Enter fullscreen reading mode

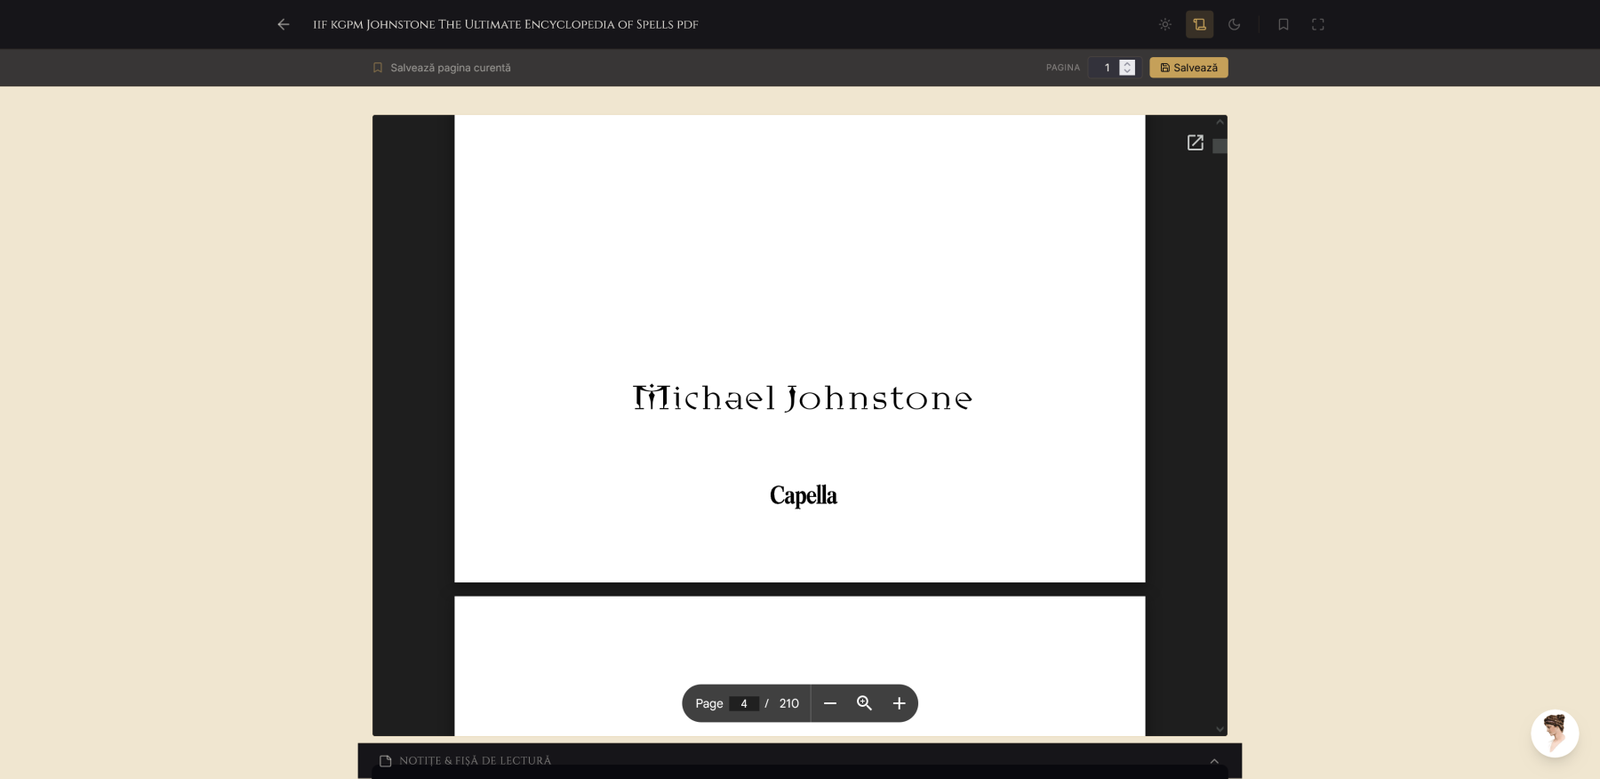pyautogui.click(x=1318, y=24)
